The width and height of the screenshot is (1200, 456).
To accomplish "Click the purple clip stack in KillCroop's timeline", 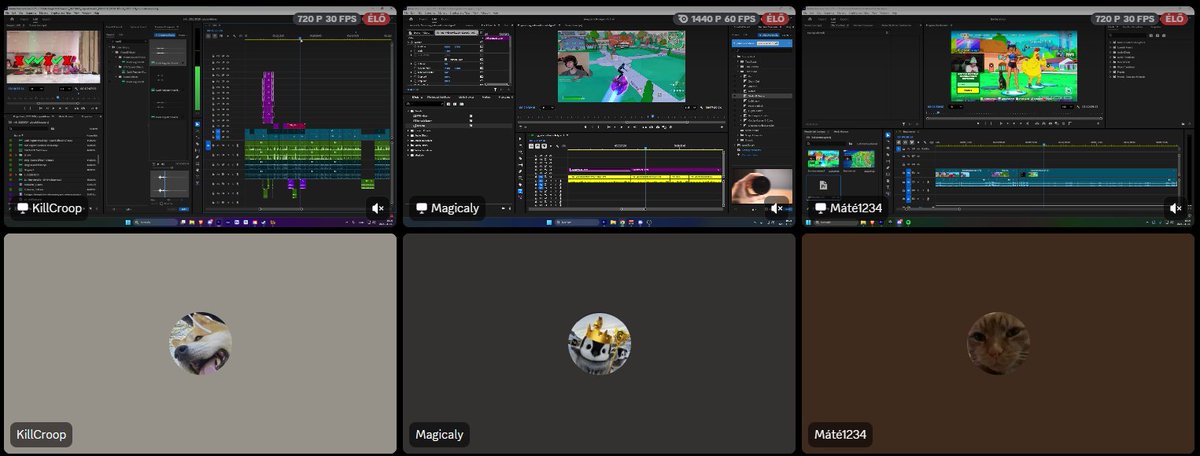I will (x=268, y=98).
